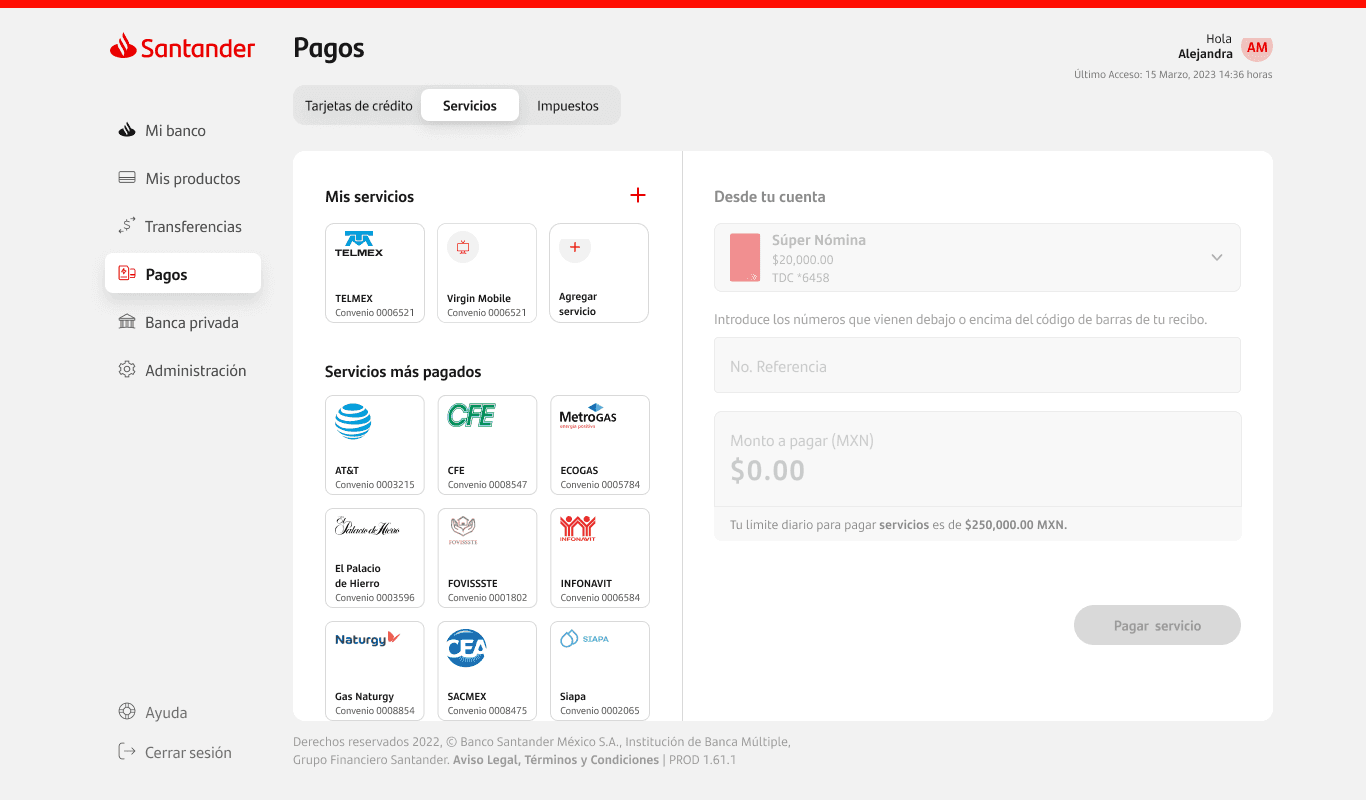
Task: Click the AT&T globe logo
Action: (x=353, y=421)
